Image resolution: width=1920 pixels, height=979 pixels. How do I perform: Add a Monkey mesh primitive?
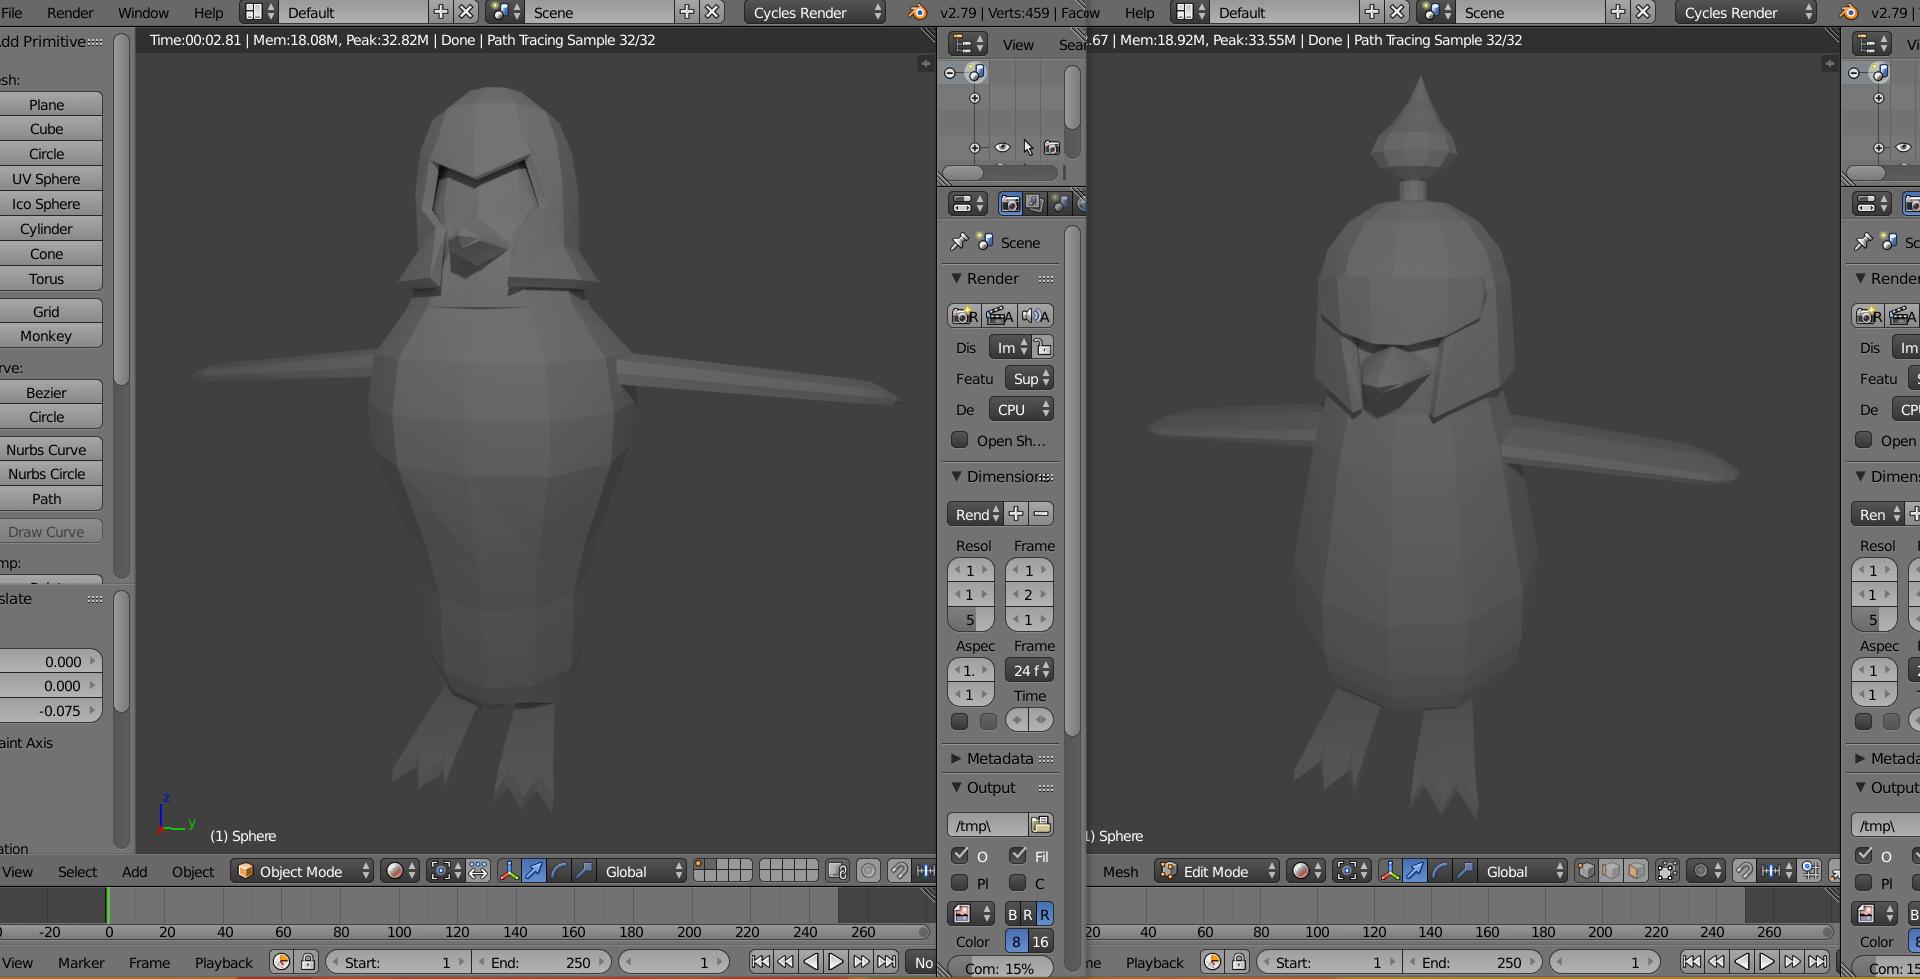pyautogui.click(x=47, y=336)
